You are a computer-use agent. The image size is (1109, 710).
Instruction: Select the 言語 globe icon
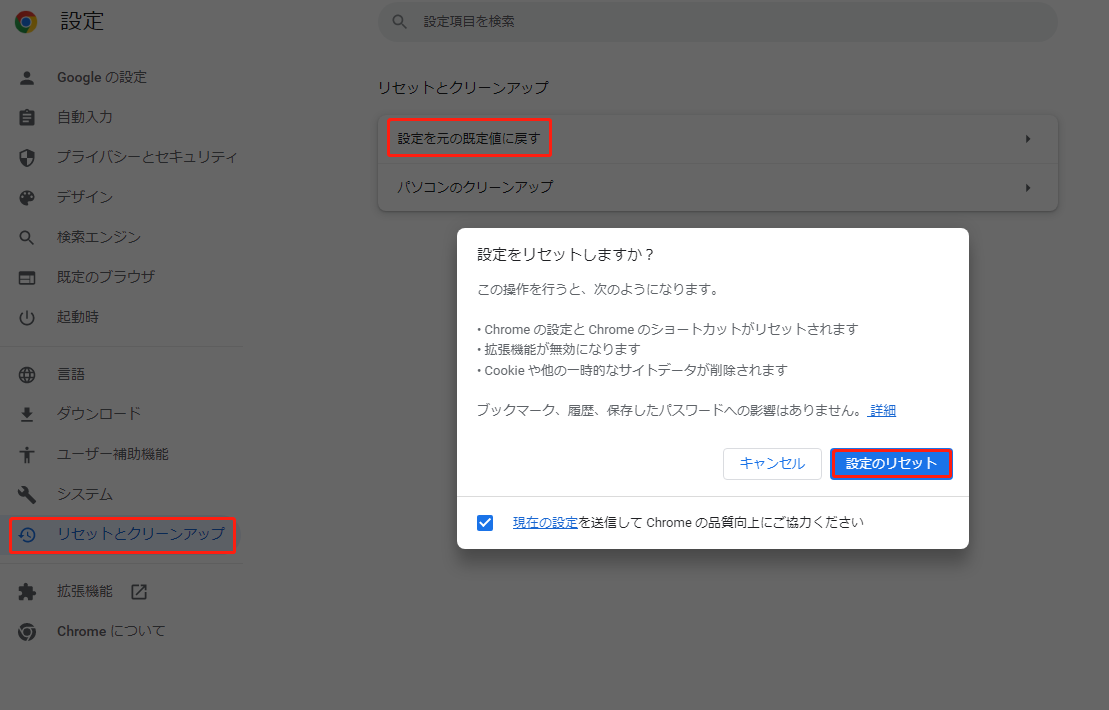(27, 375)
